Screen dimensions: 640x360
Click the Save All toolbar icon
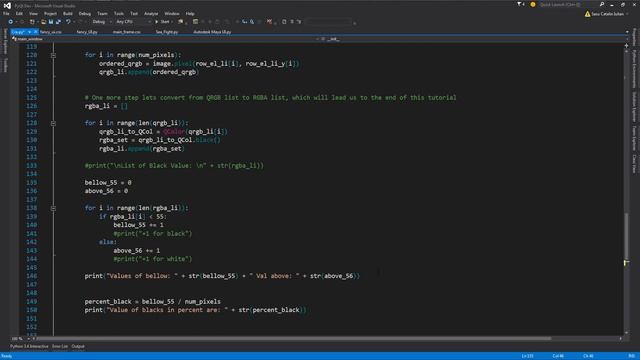tap(58, 22)
